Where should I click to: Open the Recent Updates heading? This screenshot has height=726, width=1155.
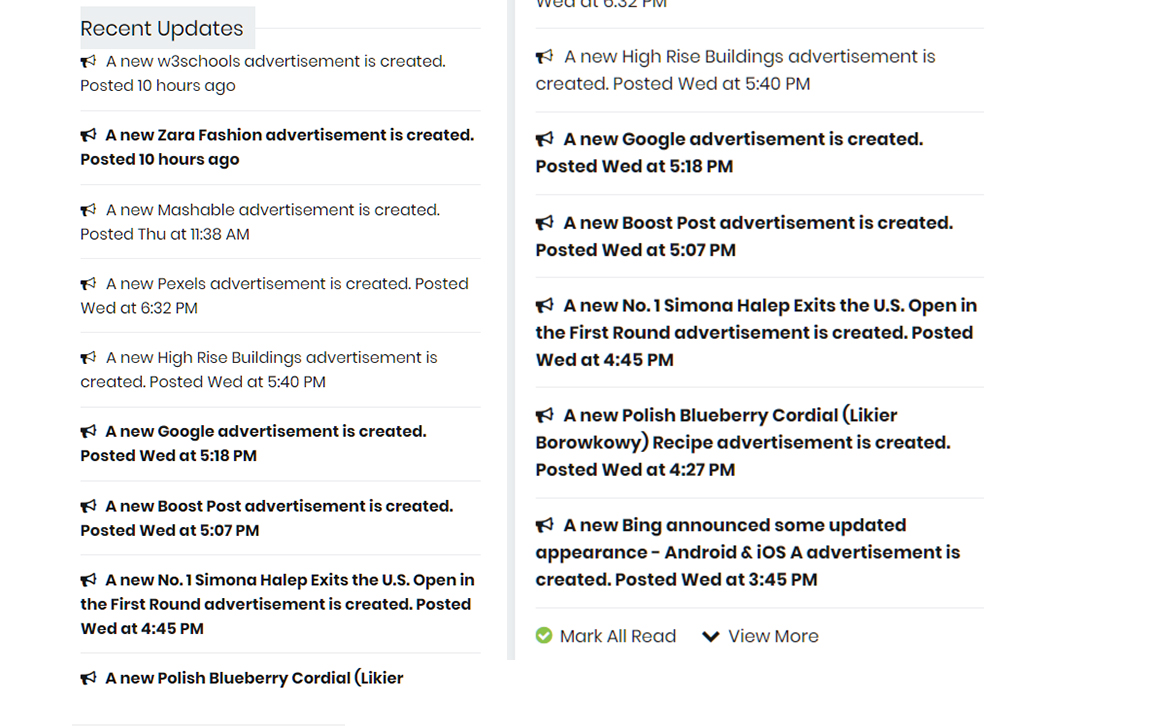[162, 28]
